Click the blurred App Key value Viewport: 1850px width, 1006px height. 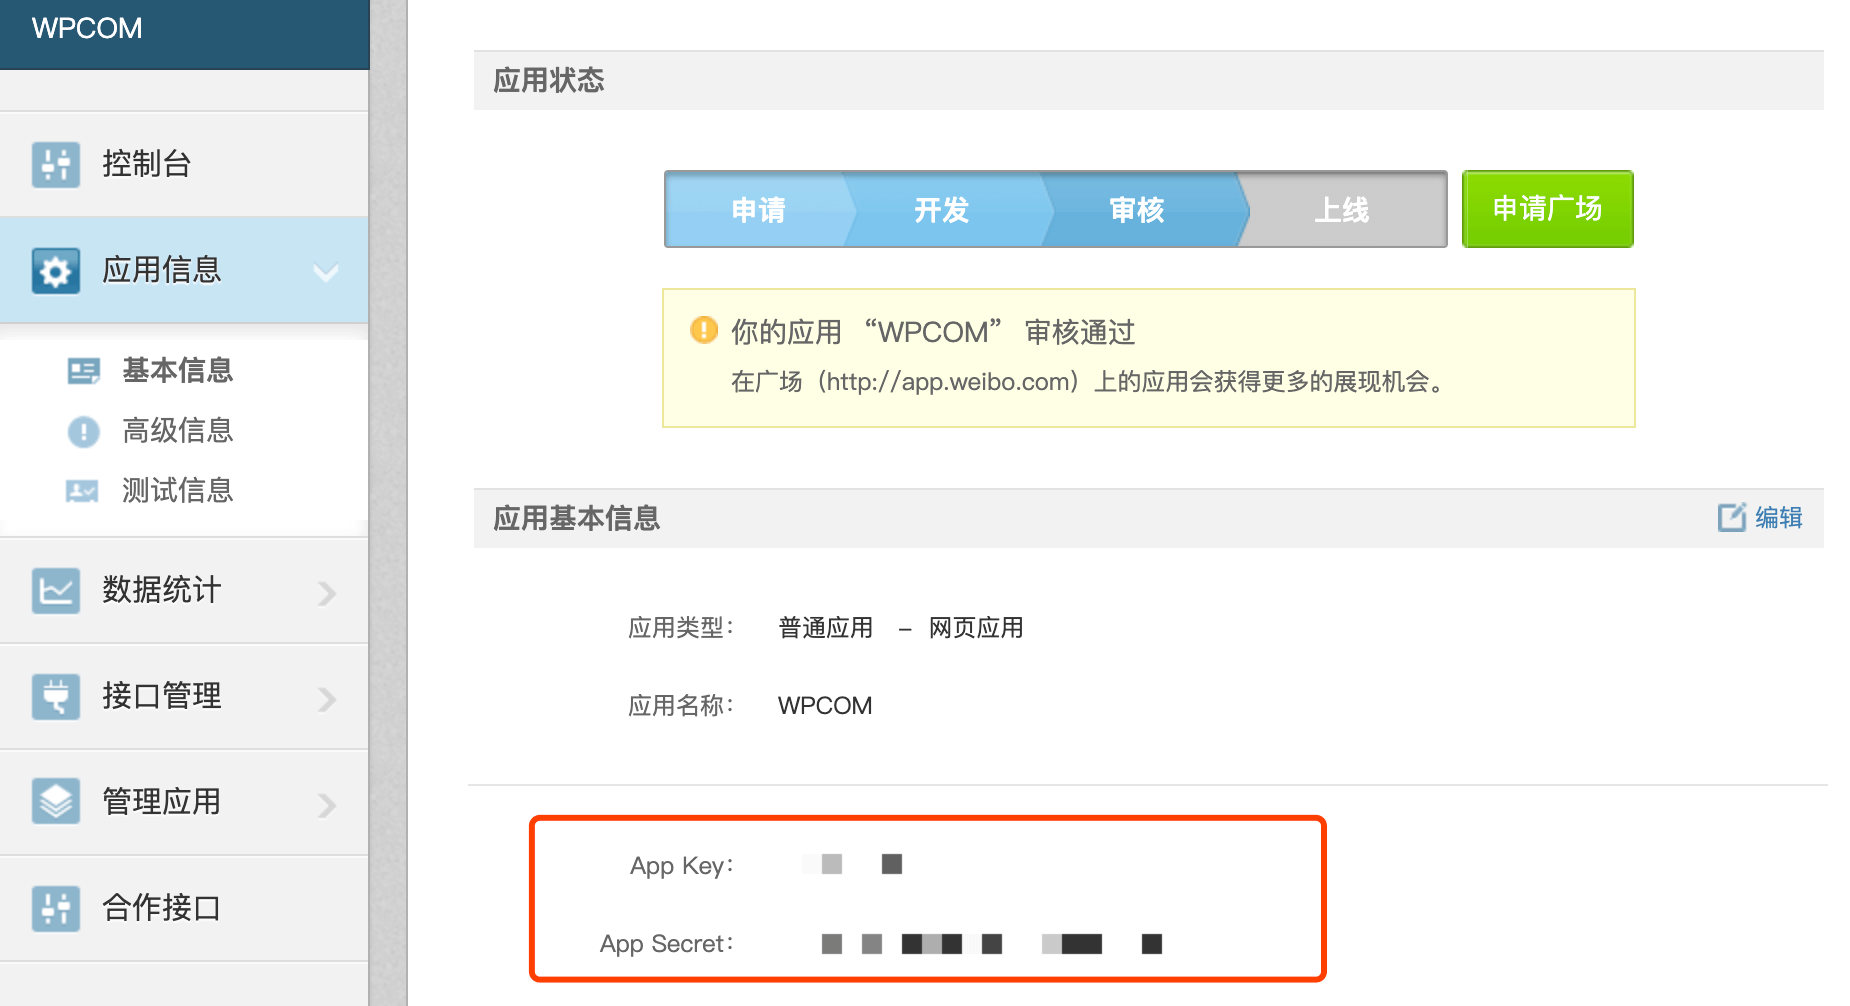coord(852,864)
